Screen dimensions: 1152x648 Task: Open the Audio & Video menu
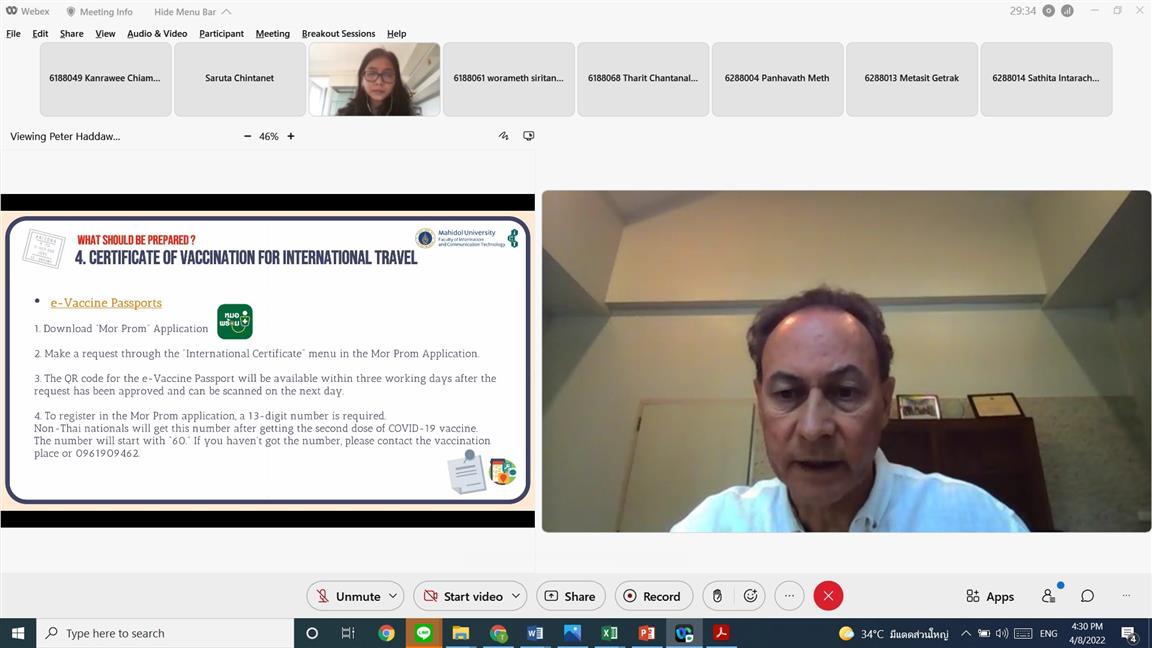coord(157,33)
